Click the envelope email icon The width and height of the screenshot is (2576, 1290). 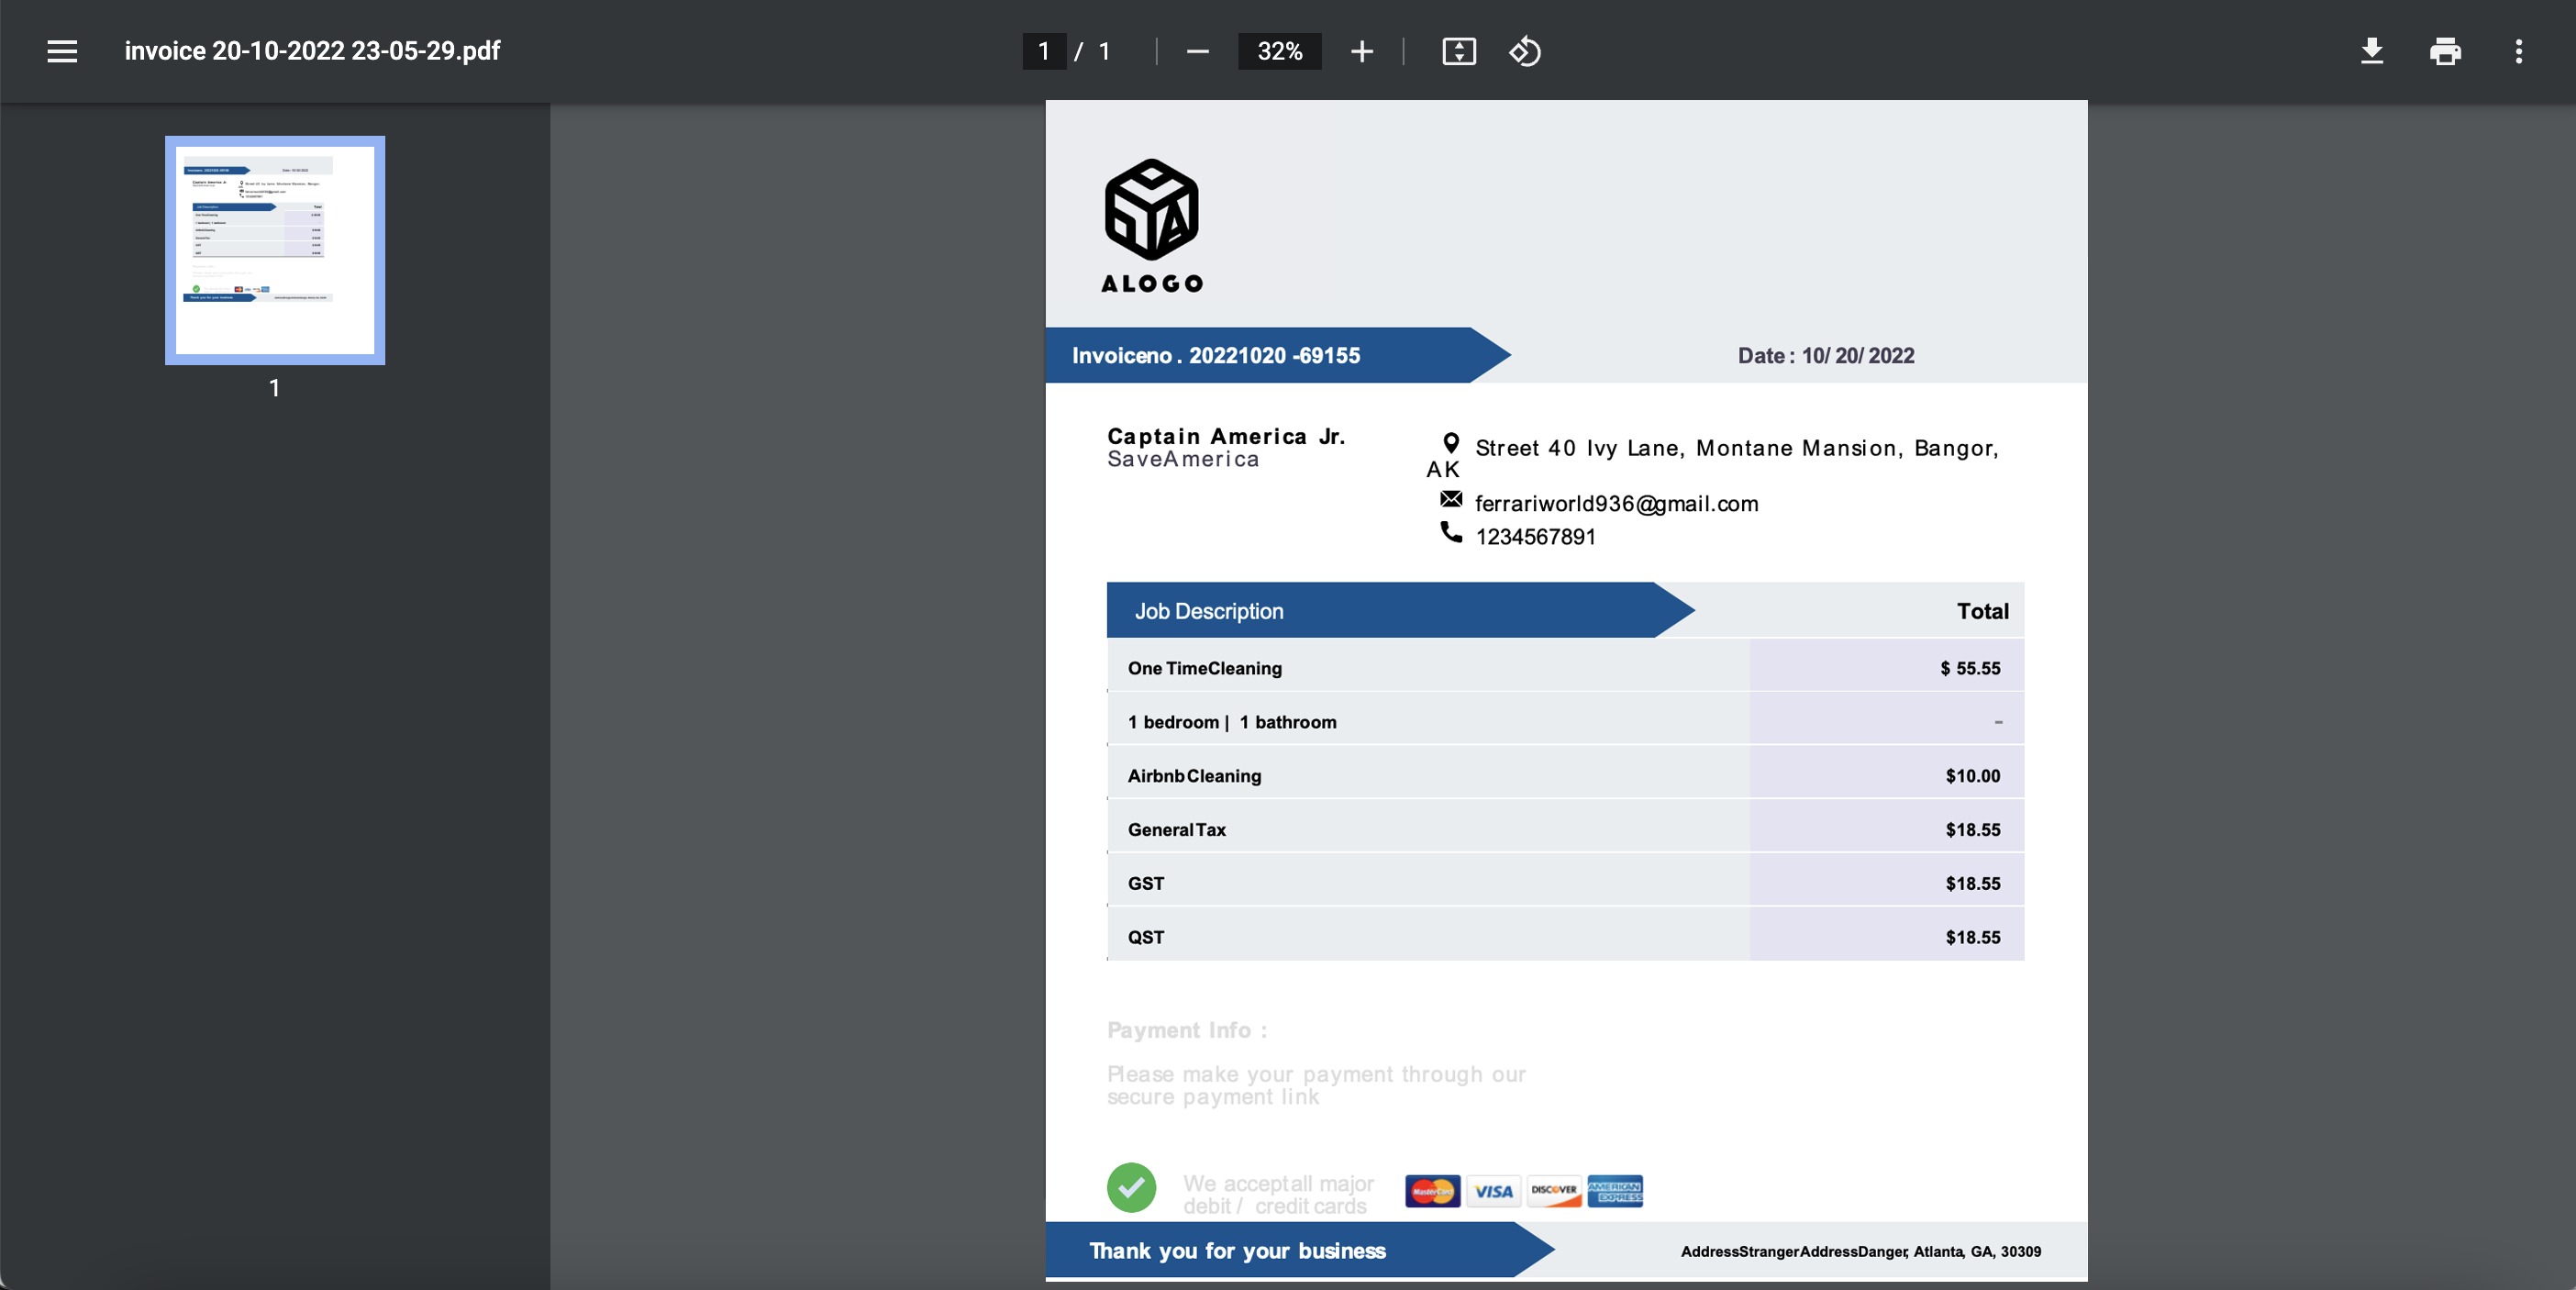point(1450,498)
